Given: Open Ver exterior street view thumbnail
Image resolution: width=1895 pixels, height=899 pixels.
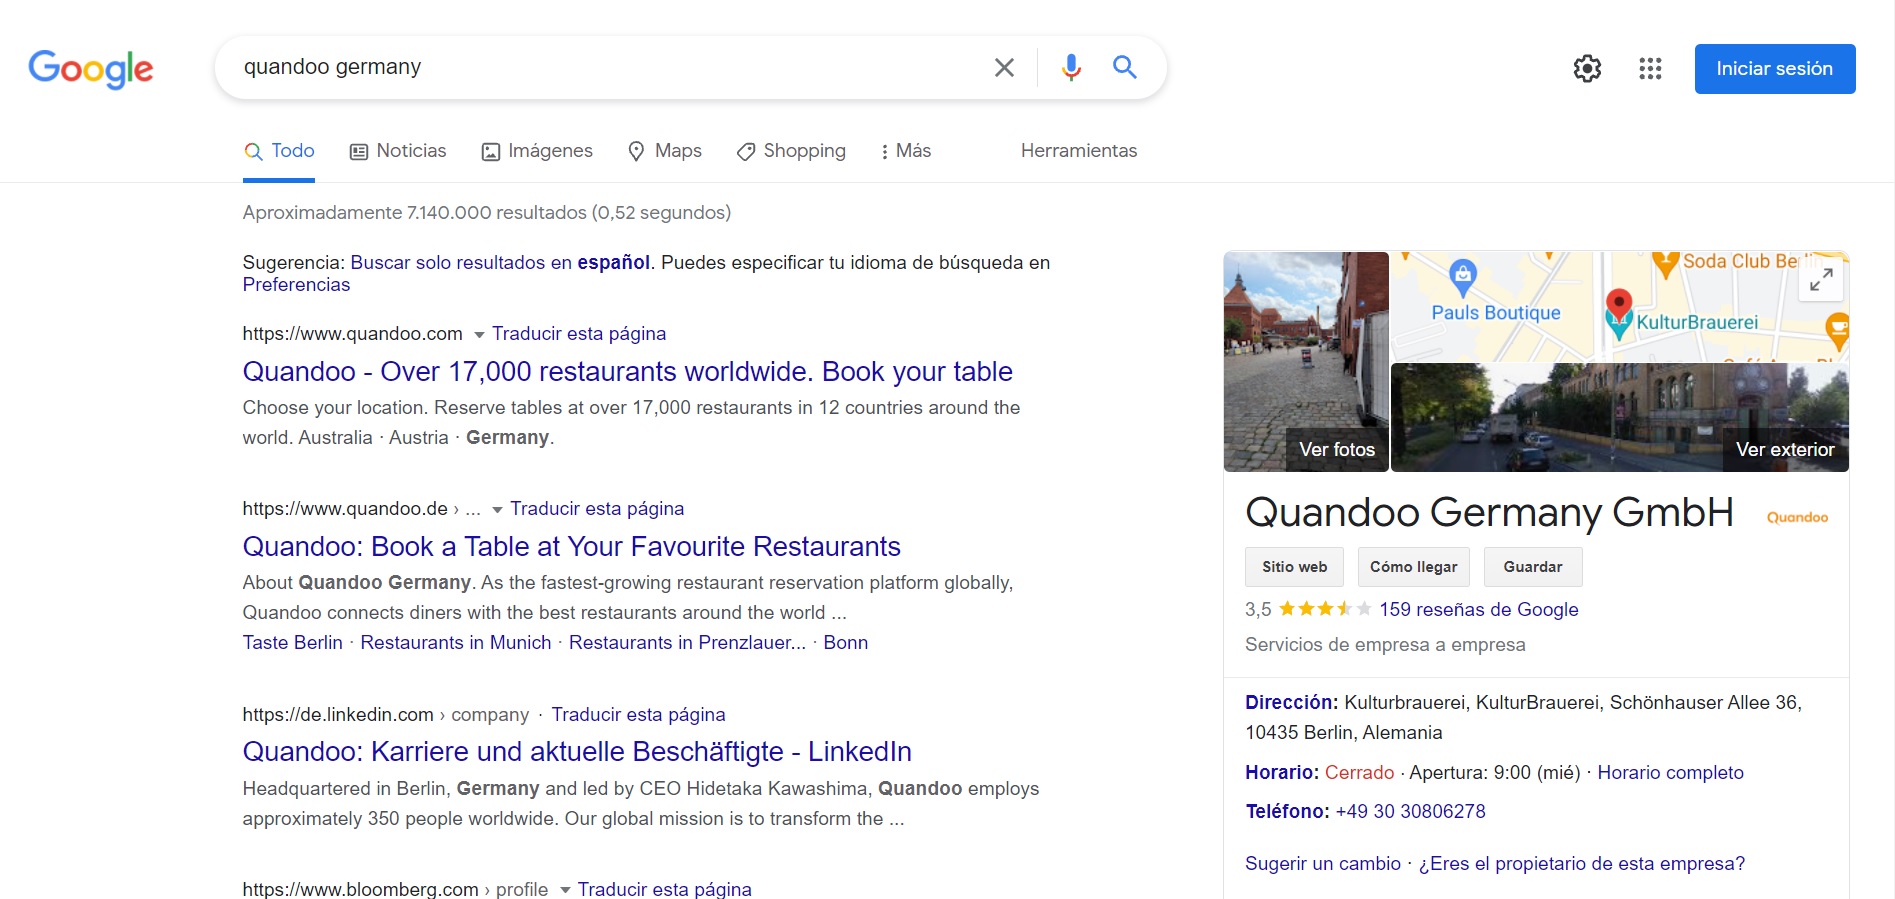Looking at the screenshot, I should point(1620,418).
